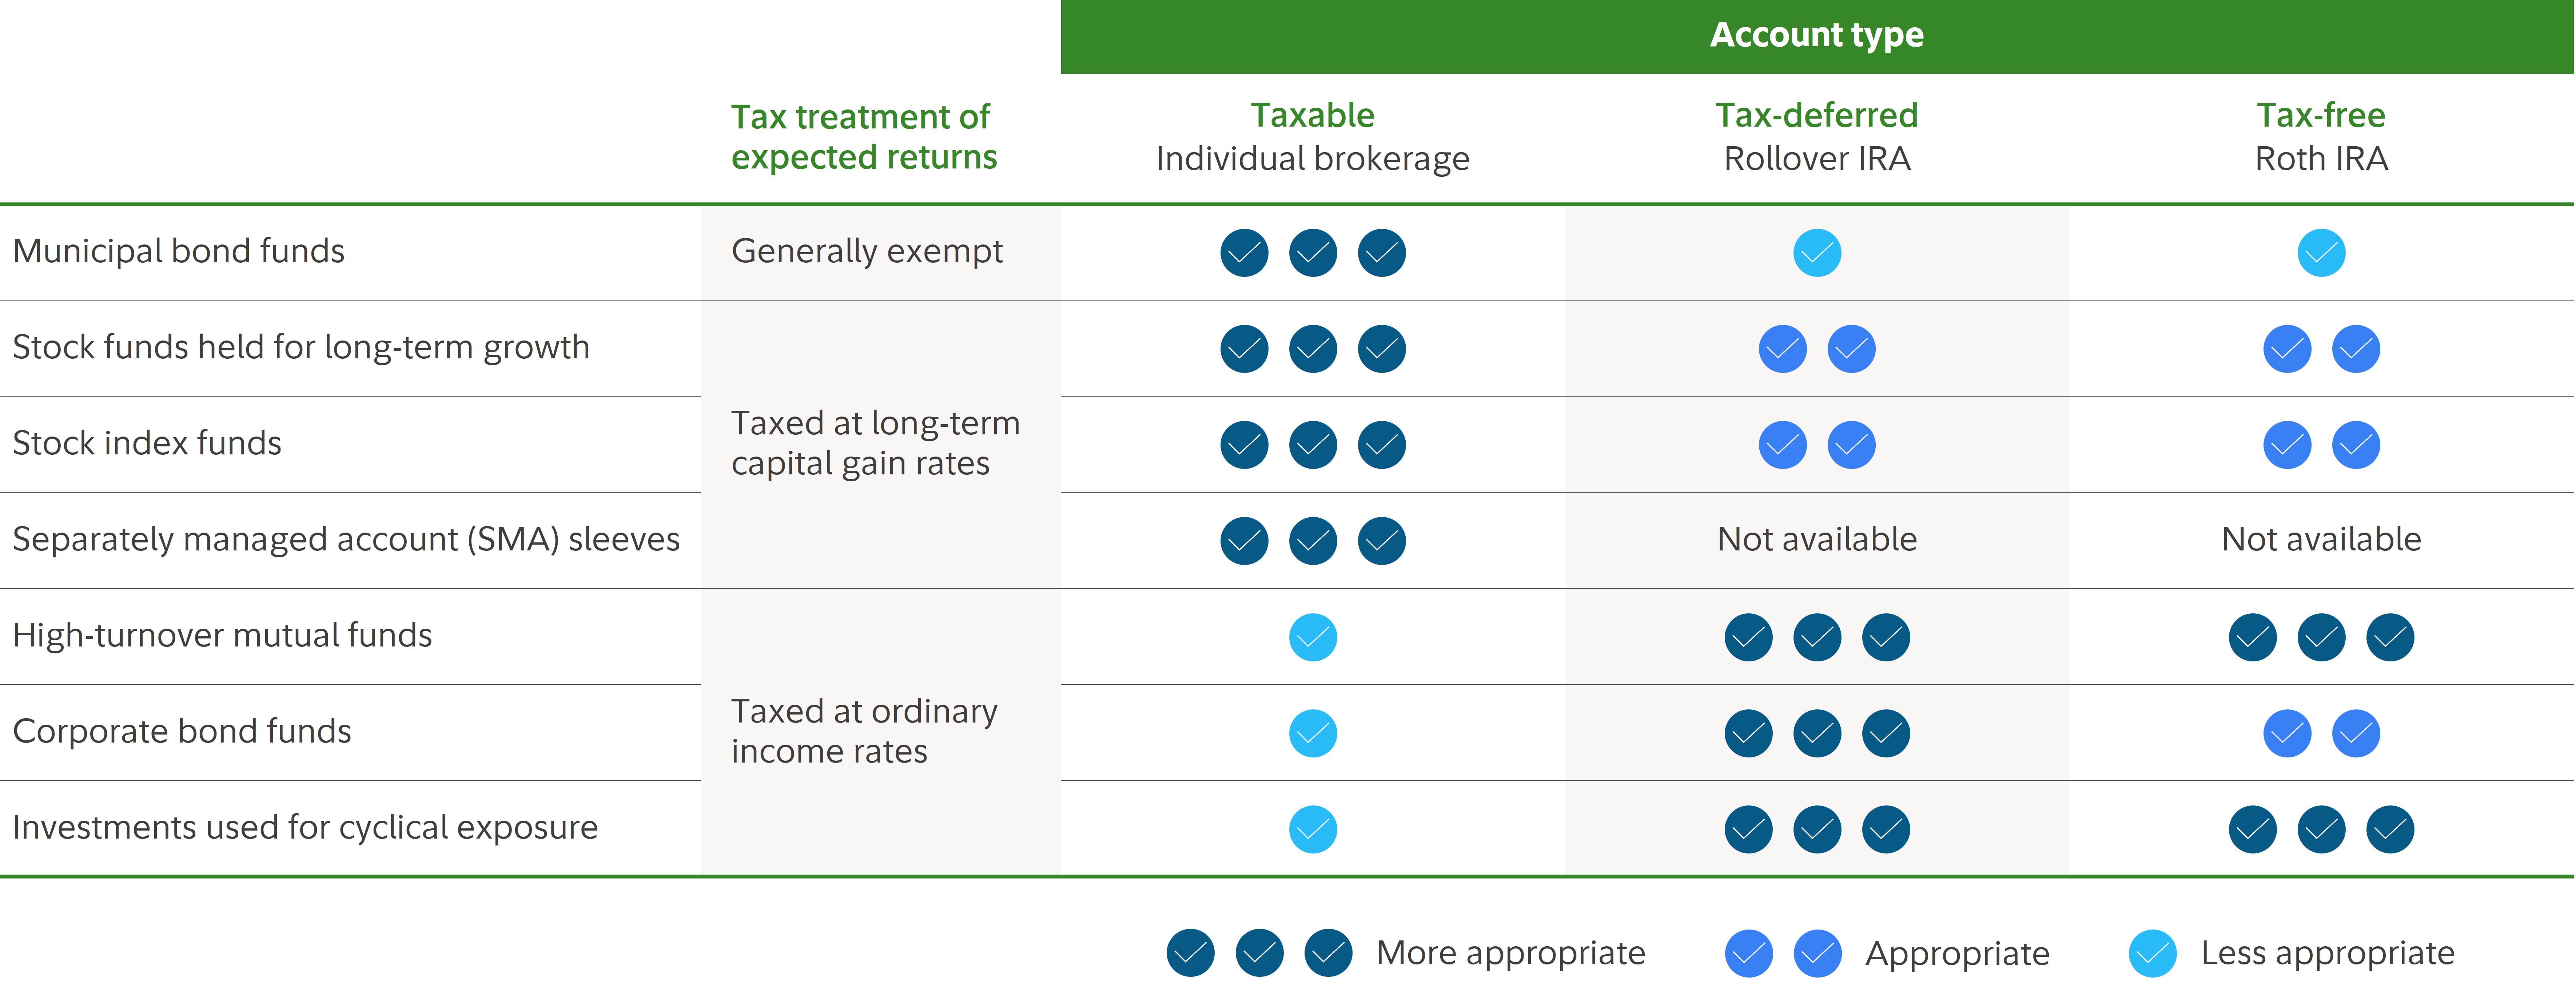The height and width of the screenshot is (995, 2576).
Task: Click the legend's light blue Less appropriate checkmark
Action: (x=2152, y=953)
